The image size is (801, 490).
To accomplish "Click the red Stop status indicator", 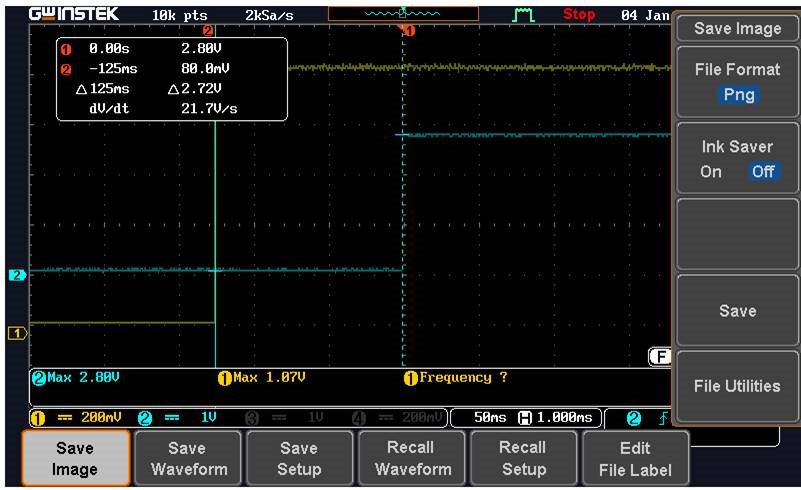I will pos(579,14).
